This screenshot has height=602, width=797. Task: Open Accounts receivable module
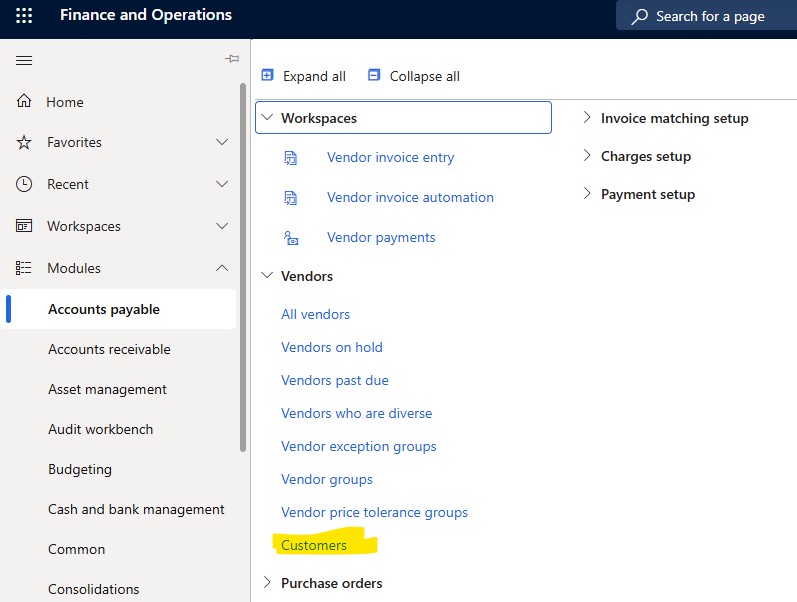tap(109, 349)
